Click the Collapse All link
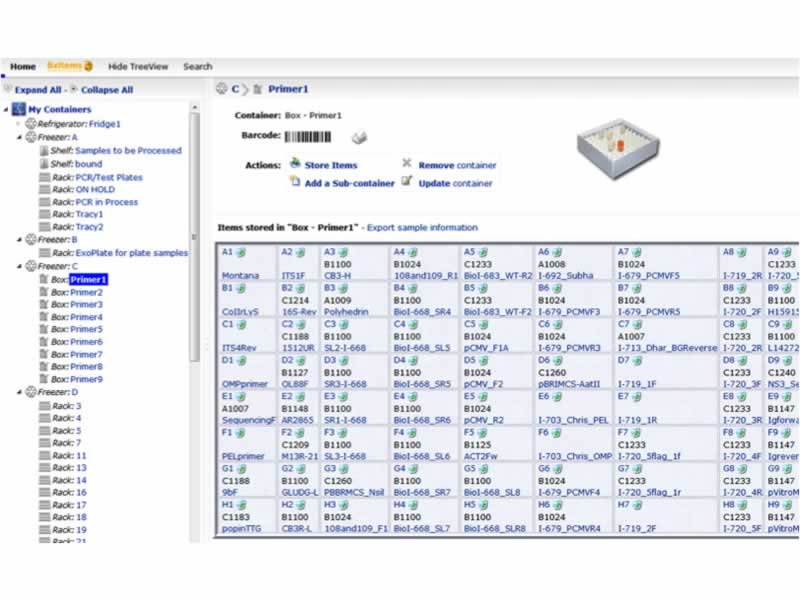Image resolution: width=800 pixels, height=600 pixels. pyautogui.click(x=106, y=89)
